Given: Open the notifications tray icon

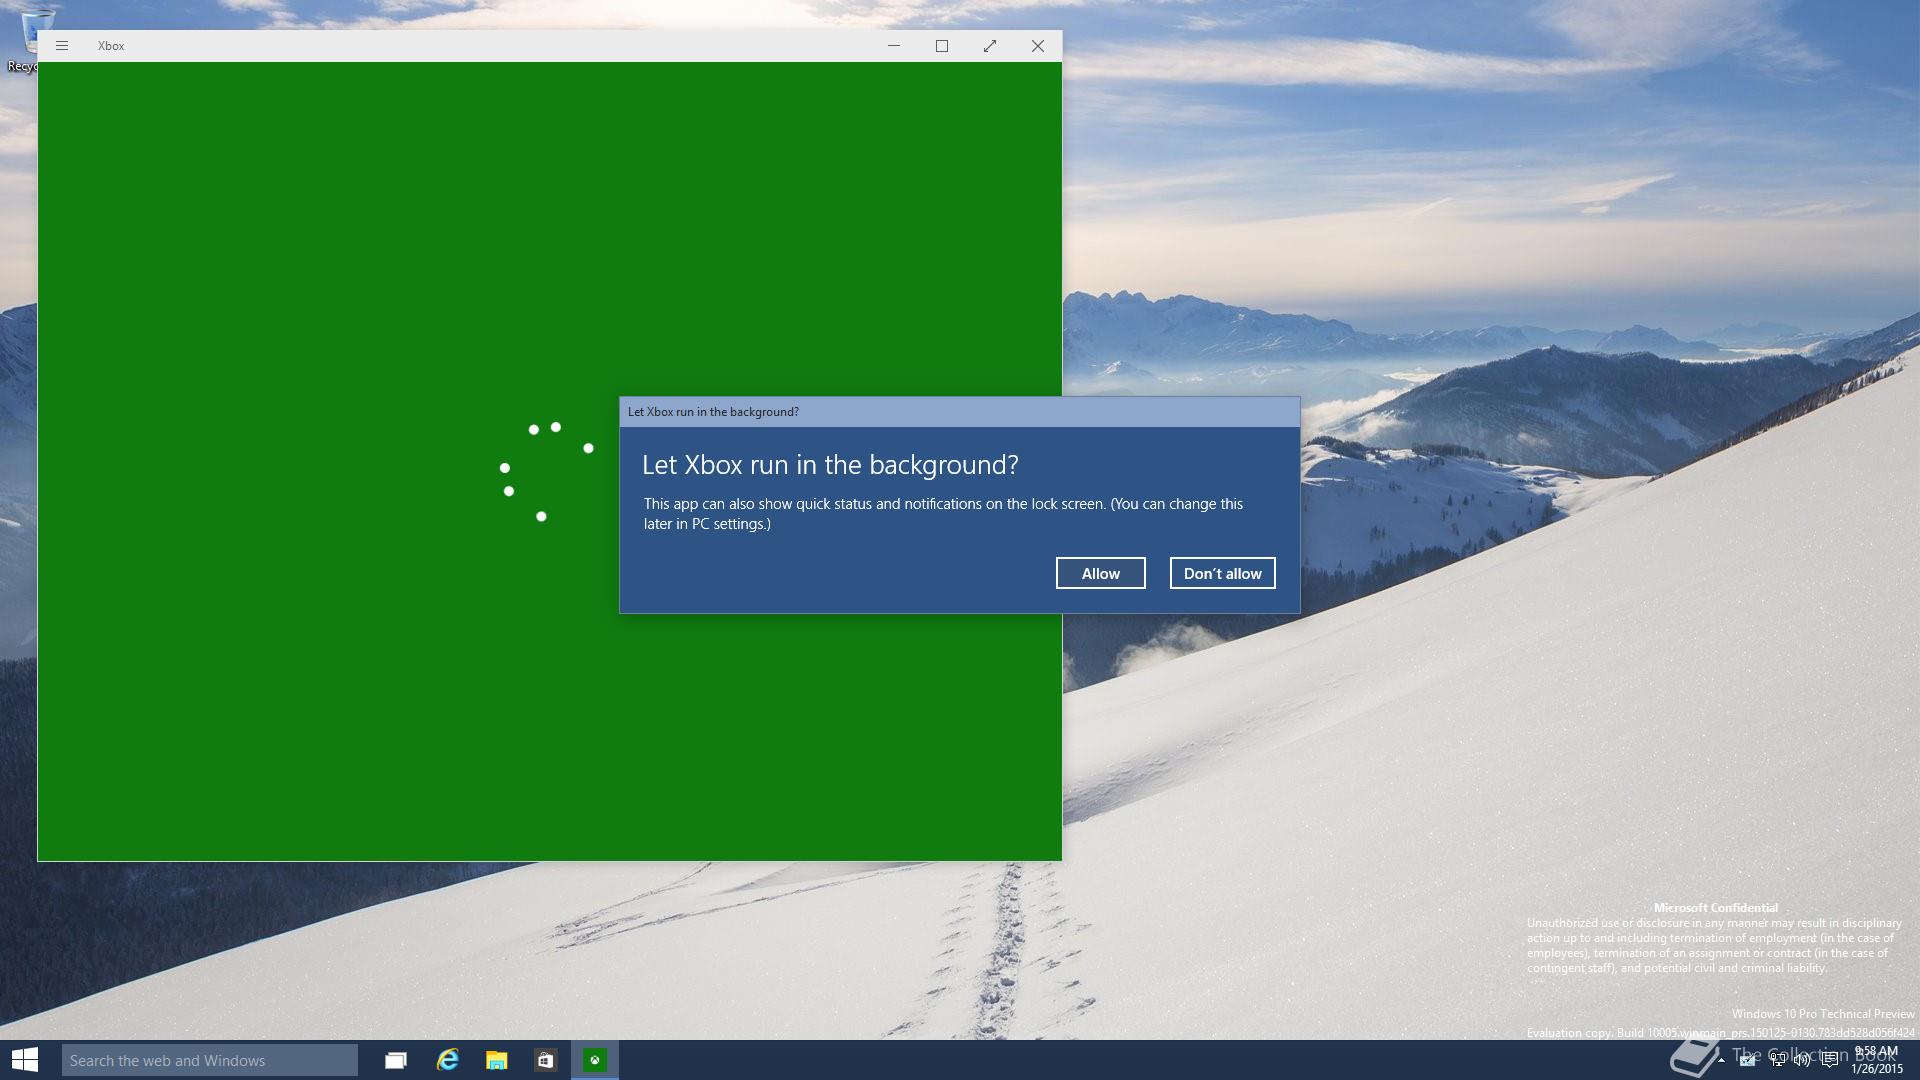Looking at the screenshot, I should [x=1830, y=1060].
